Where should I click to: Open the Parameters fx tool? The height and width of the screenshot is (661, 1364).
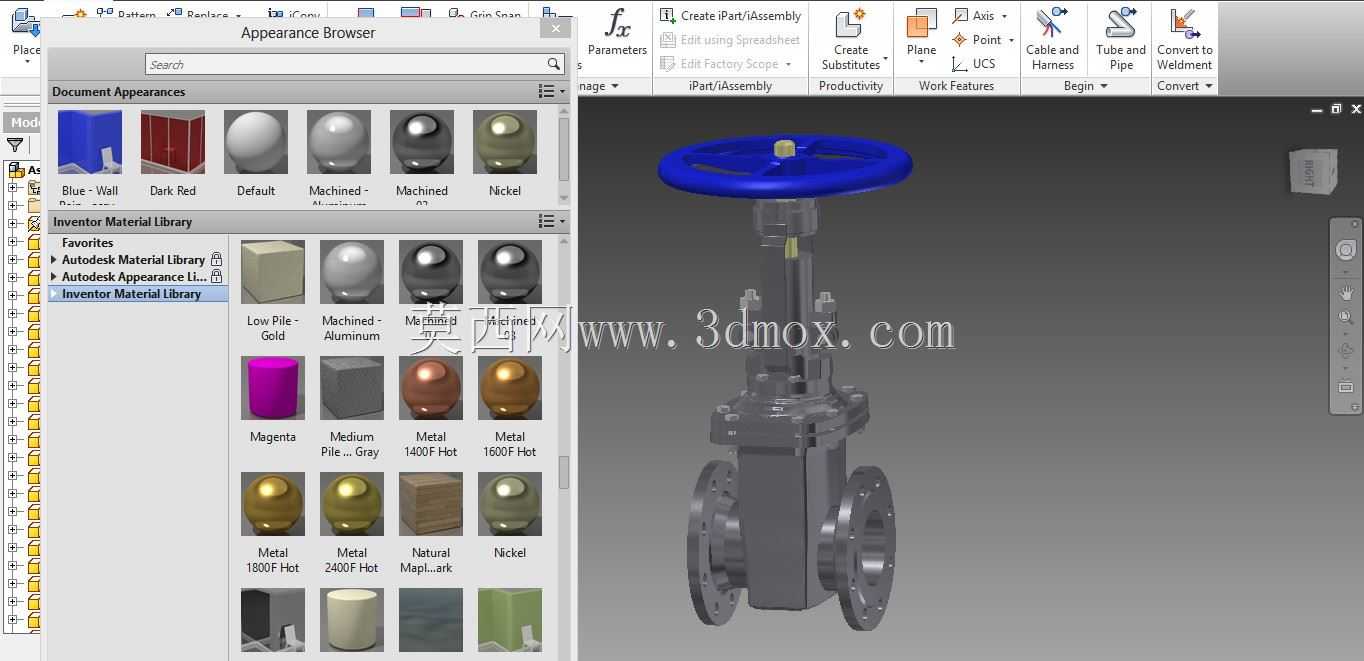click(x=617, y=33)
